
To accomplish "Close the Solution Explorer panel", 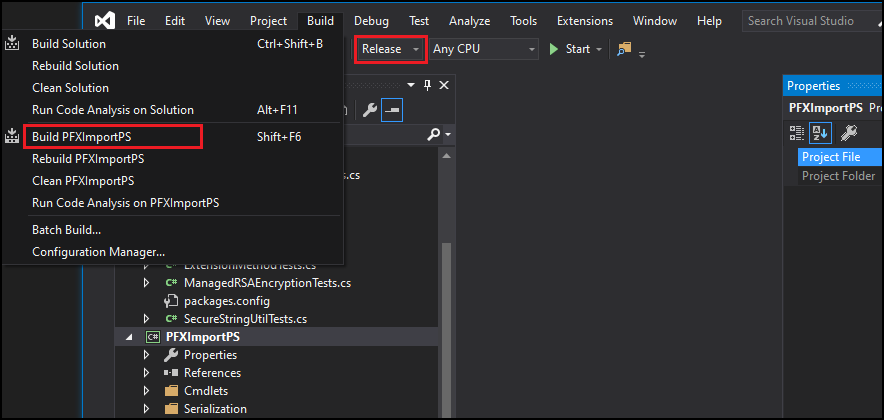I will [444, 85].
